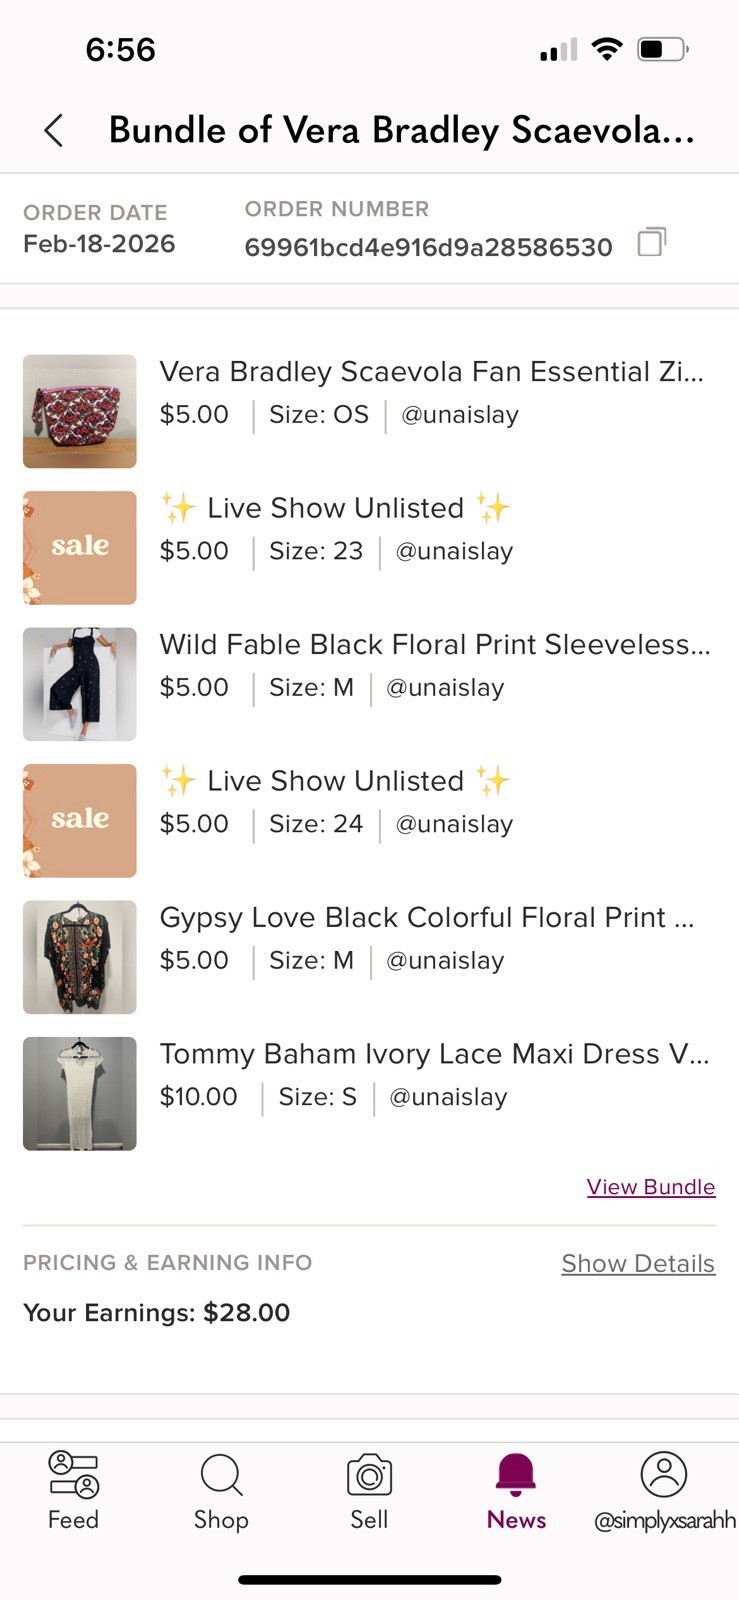Open the News bell tab
Viewport: 739px width, 1600px height.
tap(516, 1490)
